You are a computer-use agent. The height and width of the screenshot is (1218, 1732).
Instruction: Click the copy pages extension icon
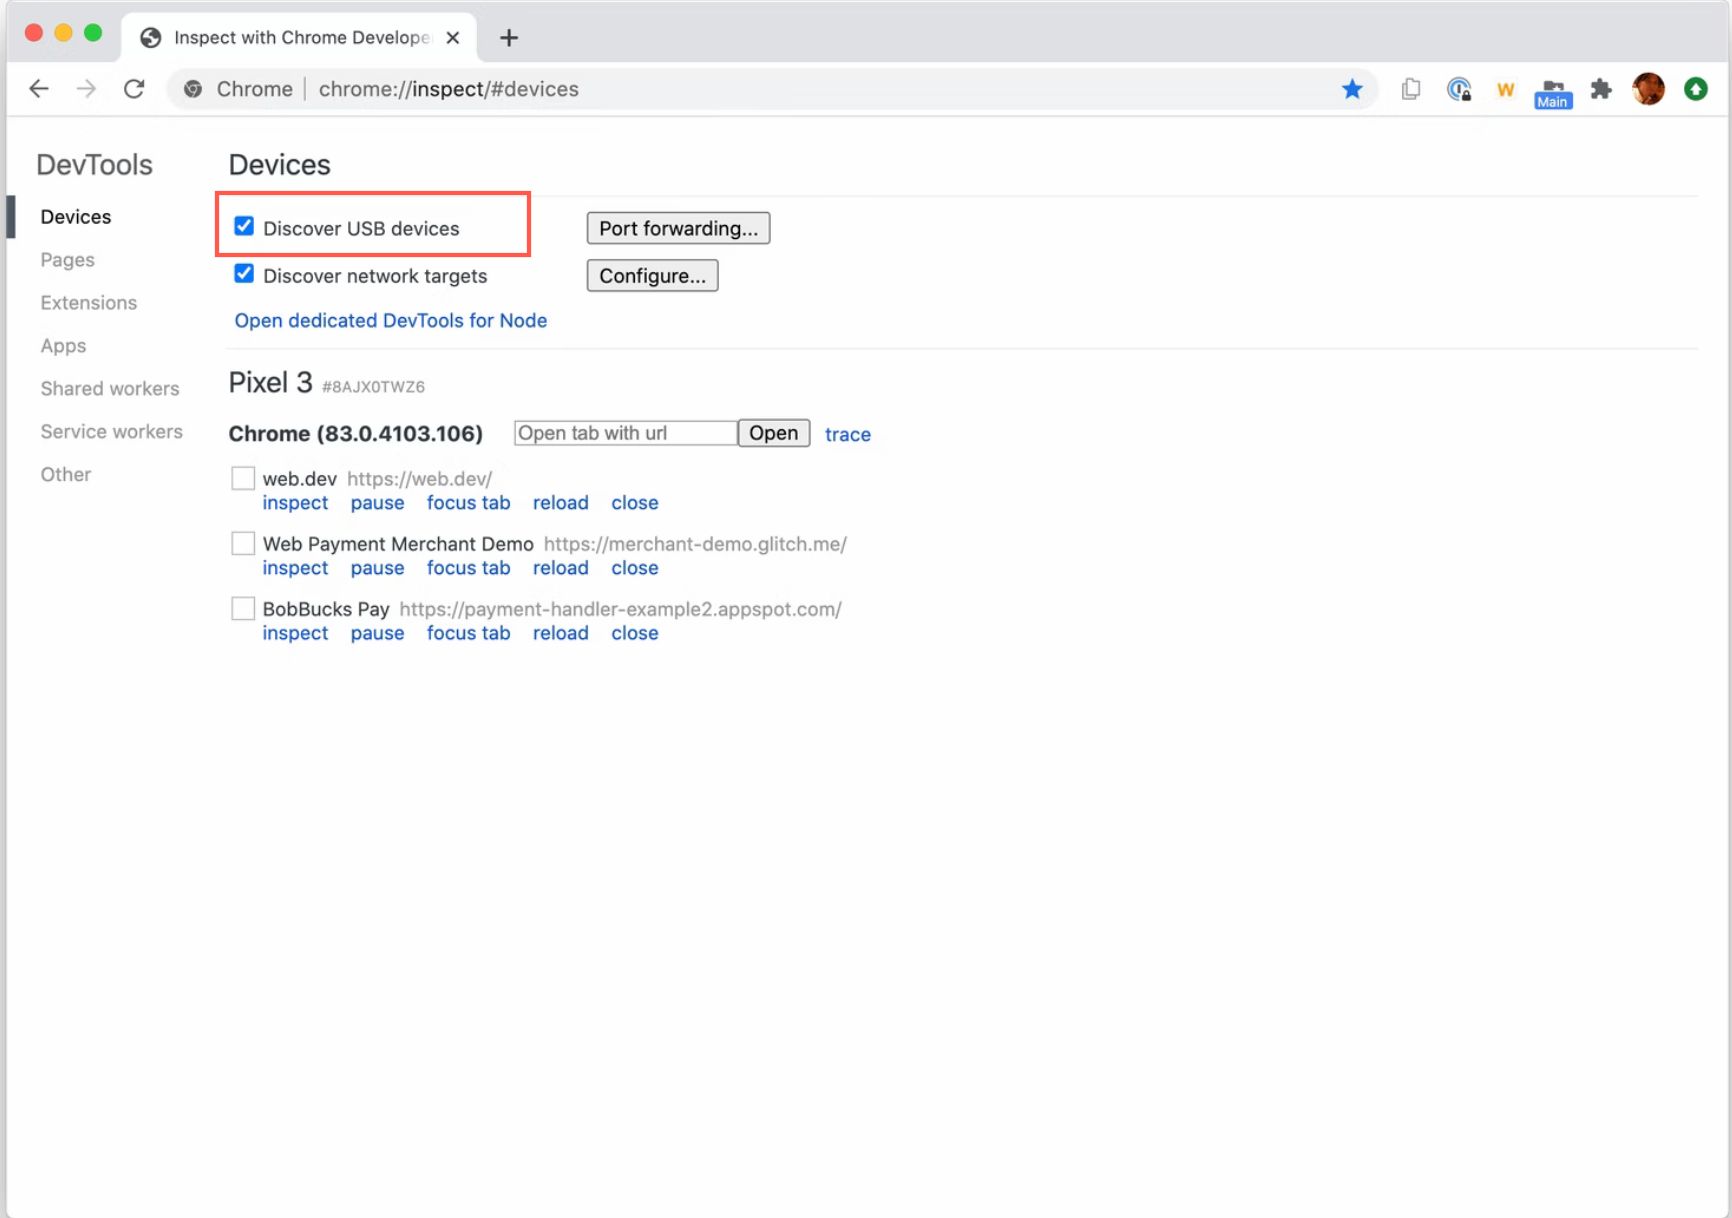click(x=1411, y=89)
